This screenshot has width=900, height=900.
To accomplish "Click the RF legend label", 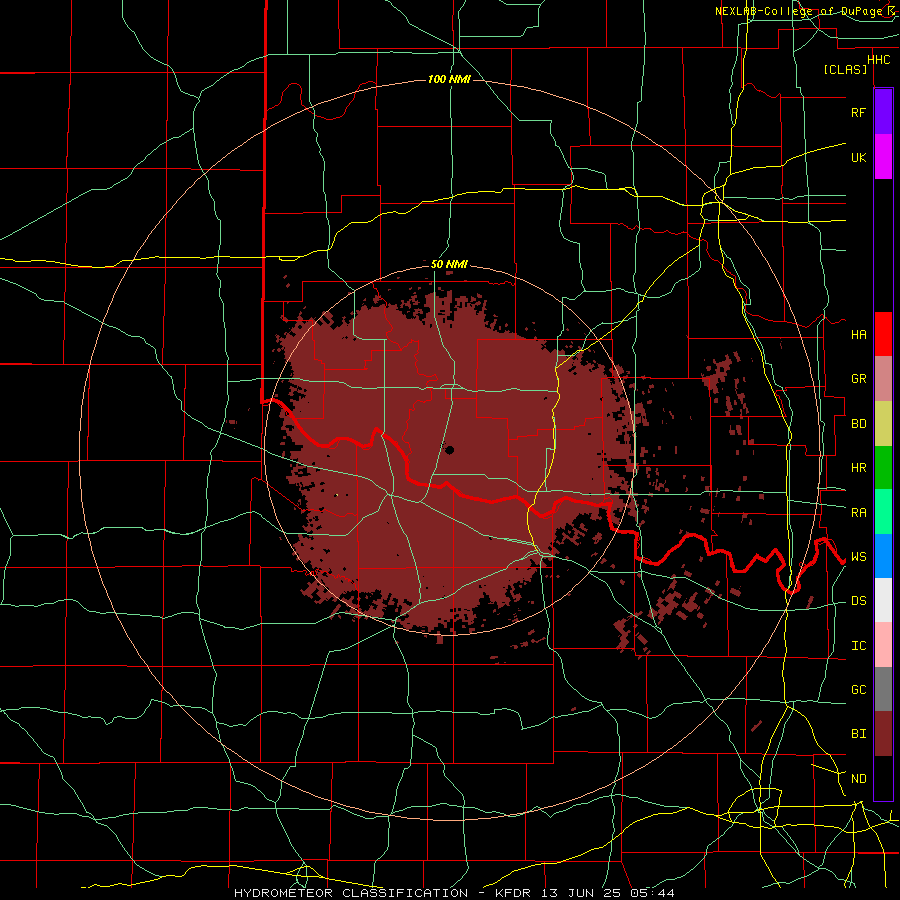I will coord(858,112).
